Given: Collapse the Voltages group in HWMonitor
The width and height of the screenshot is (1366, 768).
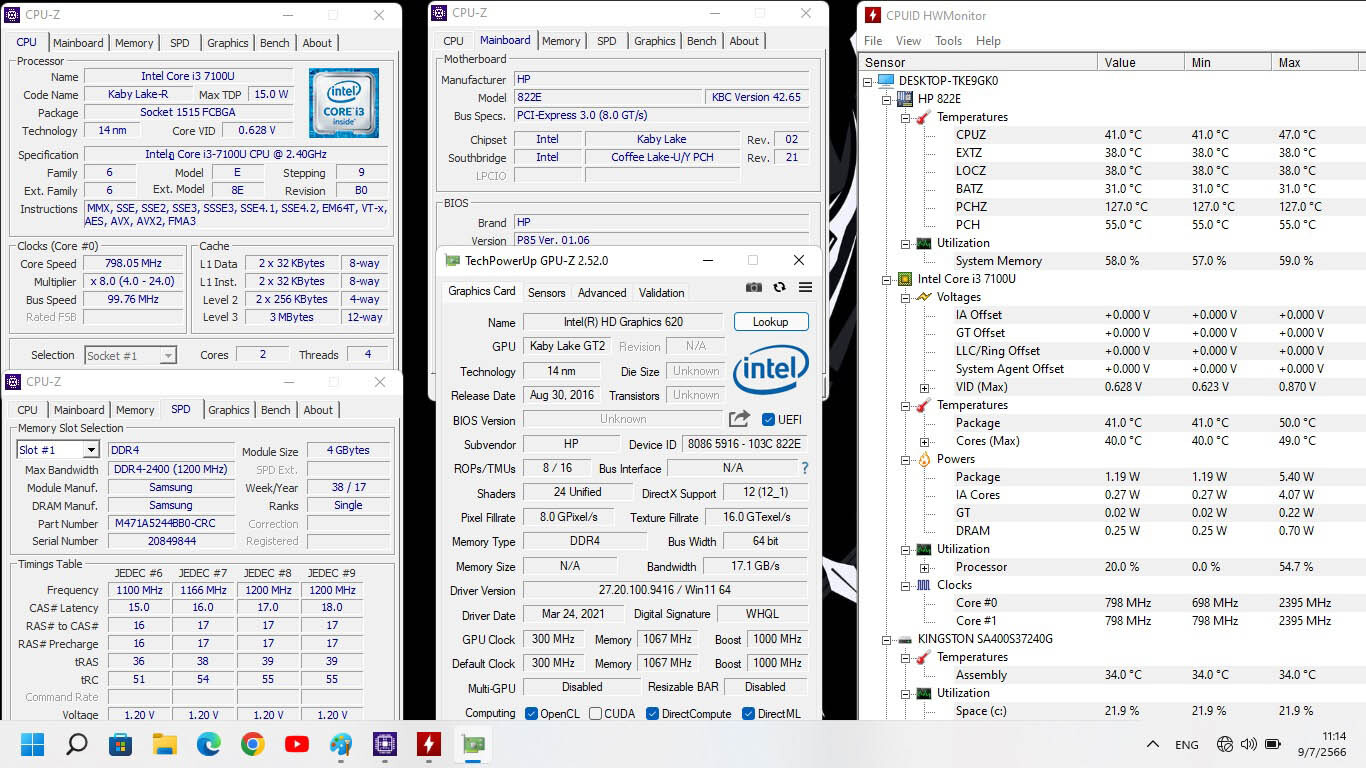Looking at the screenshot, I should (x=905, y=297).
